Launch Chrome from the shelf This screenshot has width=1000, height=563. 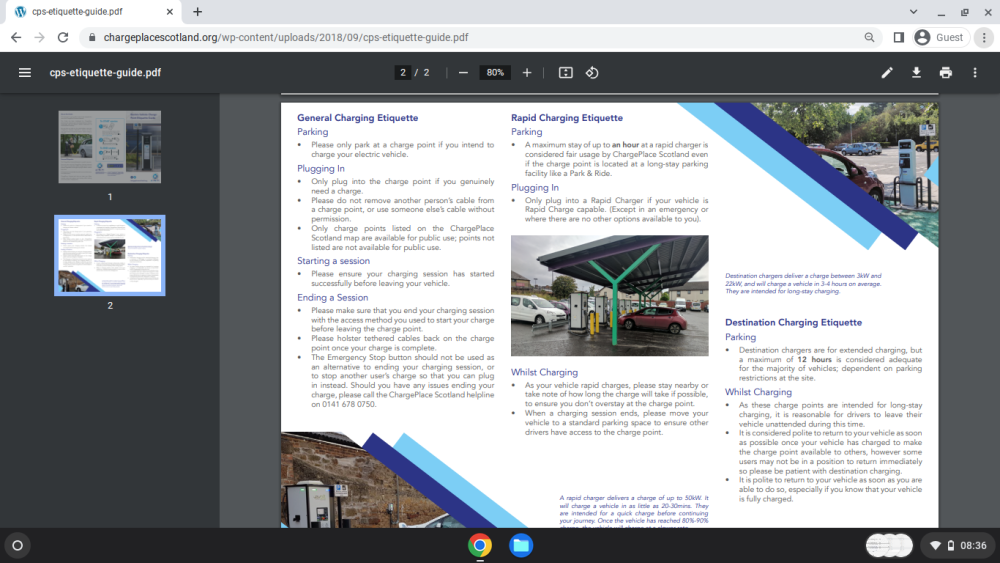coord(480,546)
